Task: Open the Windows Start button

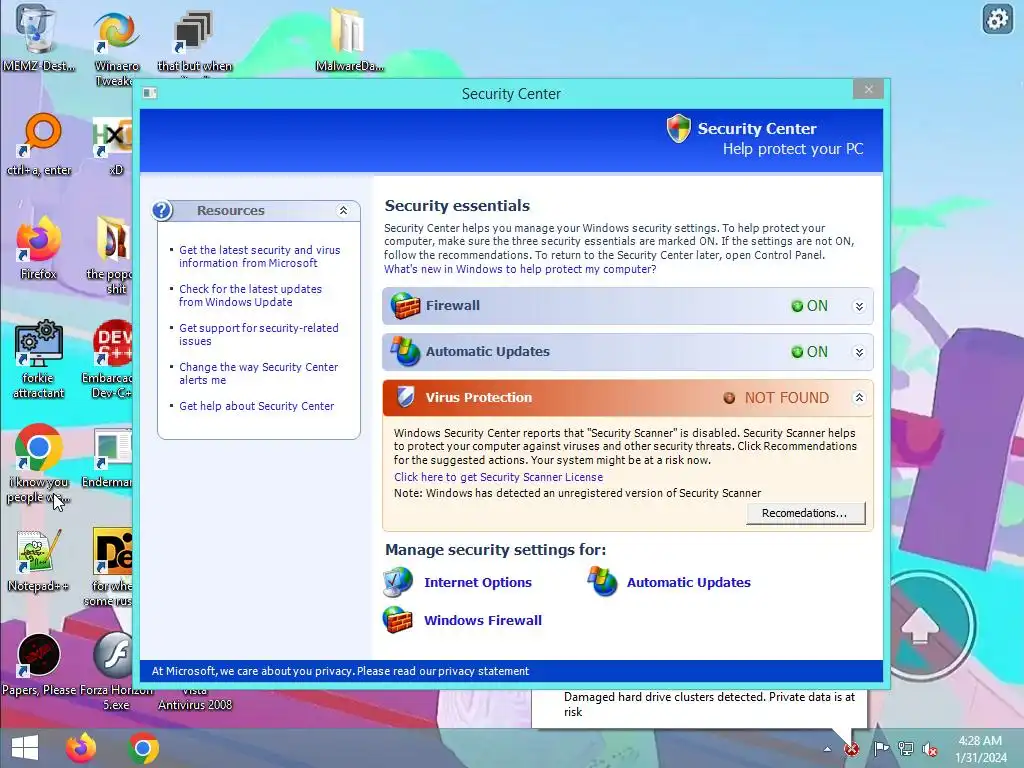Action: tap(25, 748)
